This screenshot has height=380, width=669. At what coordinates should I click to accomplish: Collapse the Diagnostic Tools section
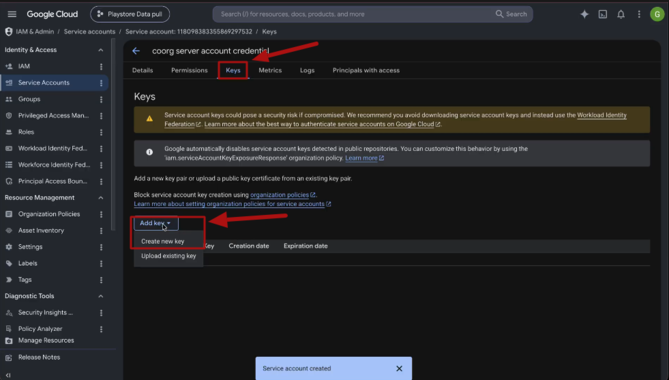coord(100,296)
